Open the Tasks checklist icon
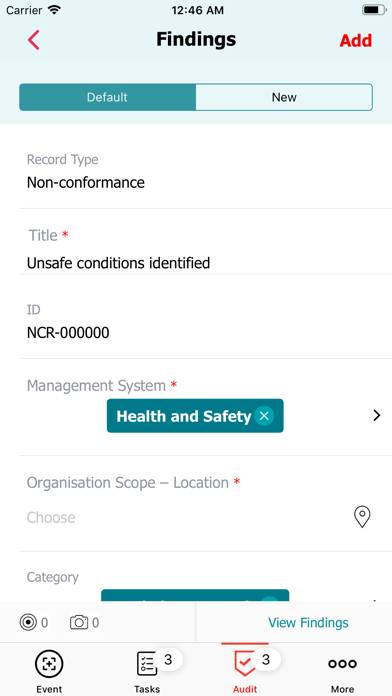This screenshot has width=392, height=696. (147, 664)
